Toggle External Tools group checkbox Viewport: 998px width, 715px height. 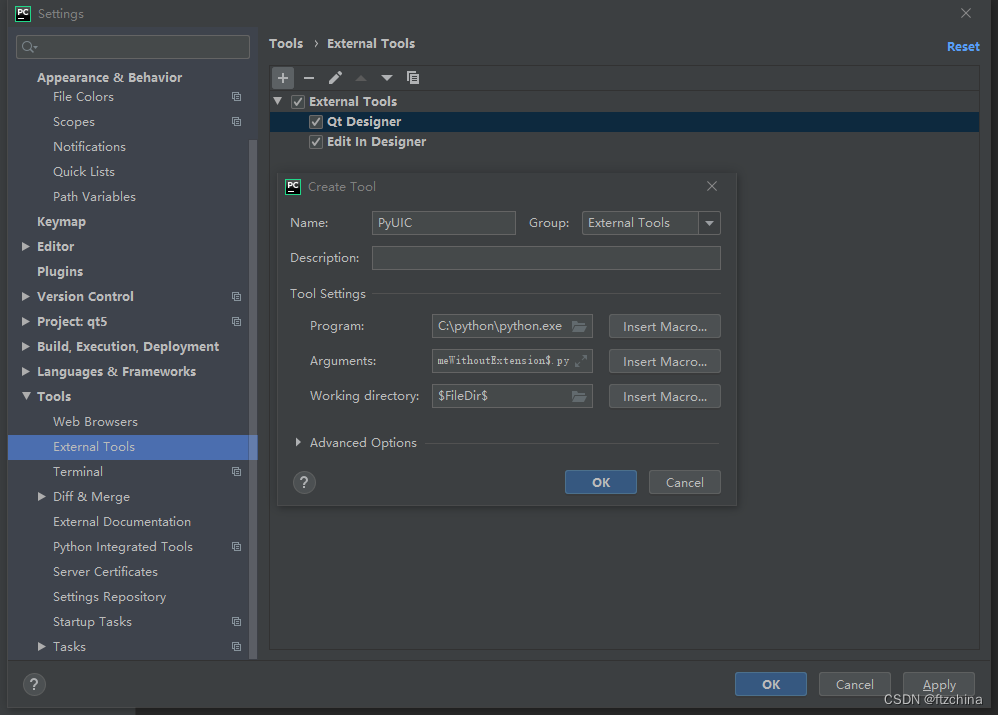click(x=298, y=102)
